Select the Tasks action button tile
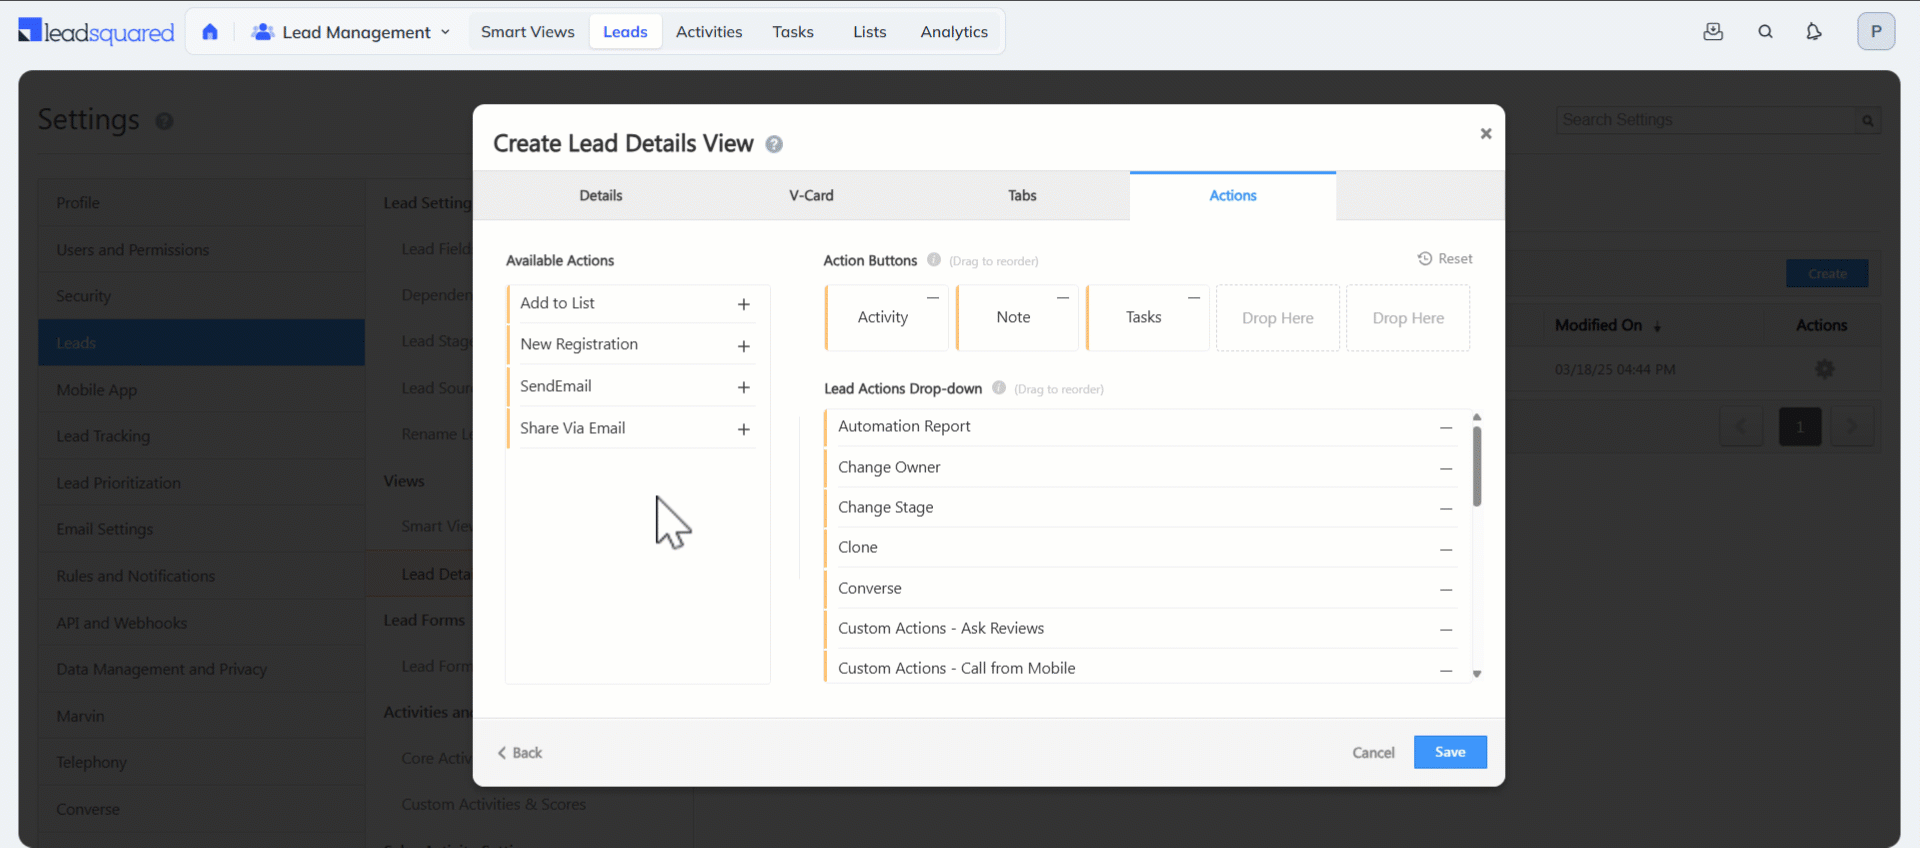1920x848 pixels. click(x=1147, y=318)
